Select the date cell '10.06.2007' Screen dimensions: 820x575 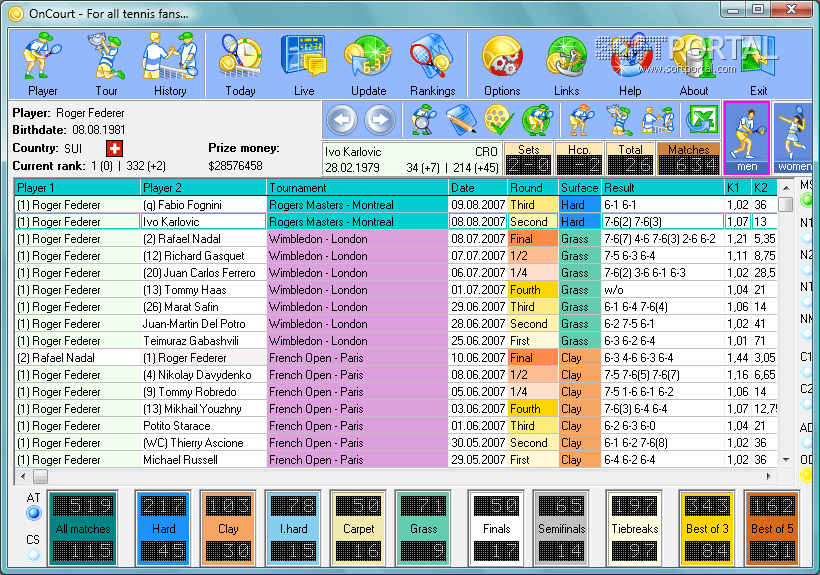(x=478, y=358)
